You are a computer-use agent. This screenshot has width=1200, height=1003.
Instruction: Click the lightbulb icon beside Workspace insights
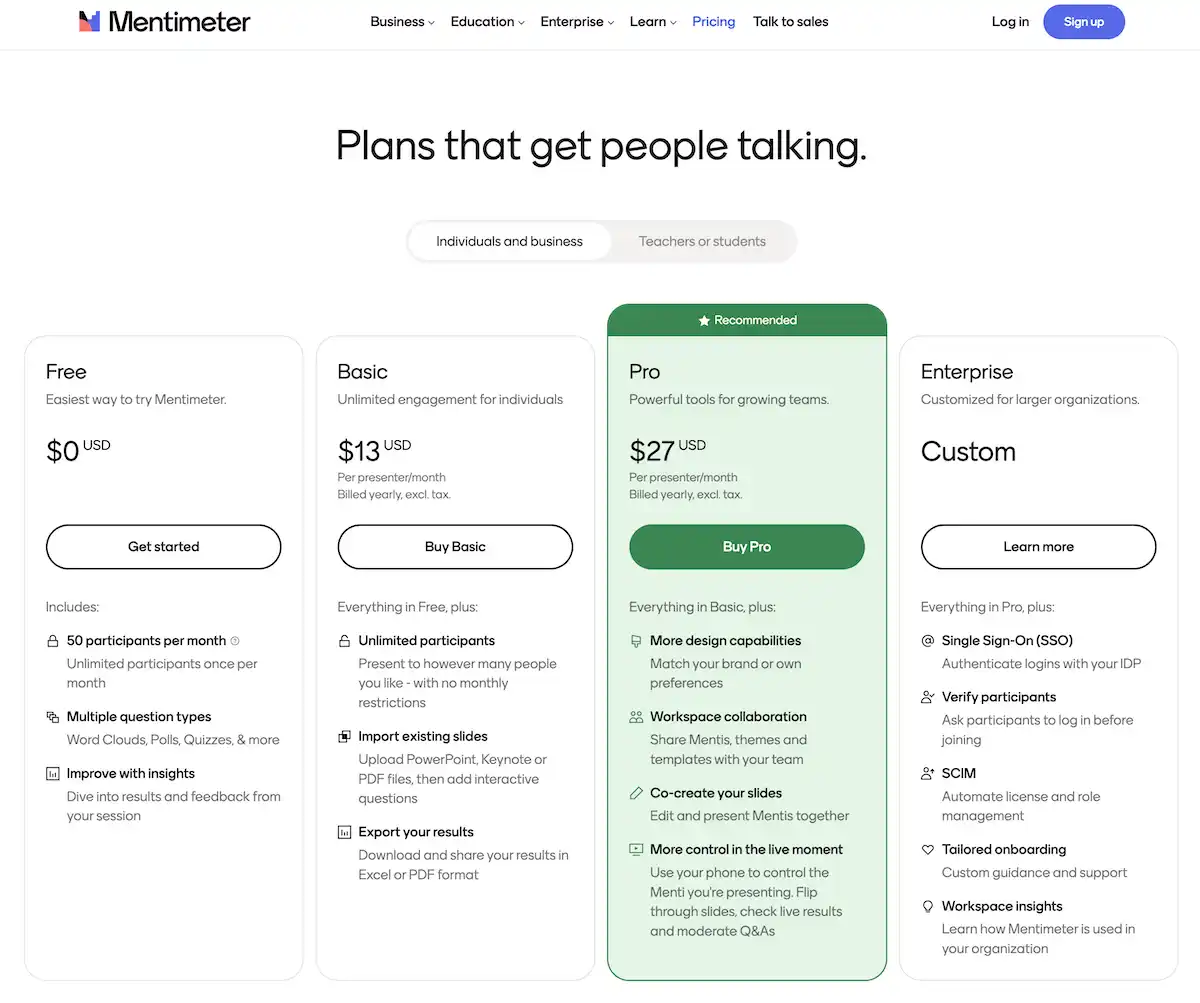[x=927, y=906]
